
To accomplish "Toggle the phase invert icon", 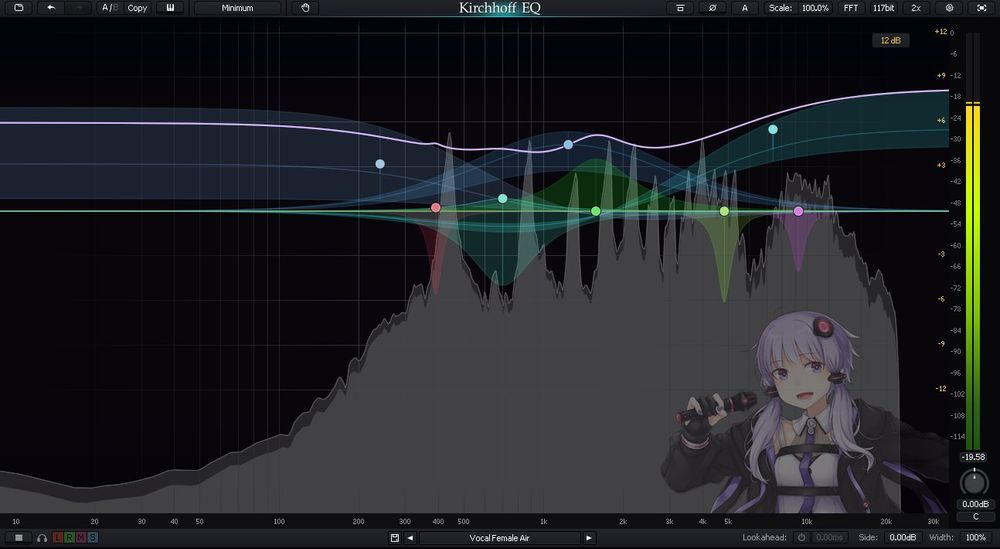I will [x=712, y=8].
